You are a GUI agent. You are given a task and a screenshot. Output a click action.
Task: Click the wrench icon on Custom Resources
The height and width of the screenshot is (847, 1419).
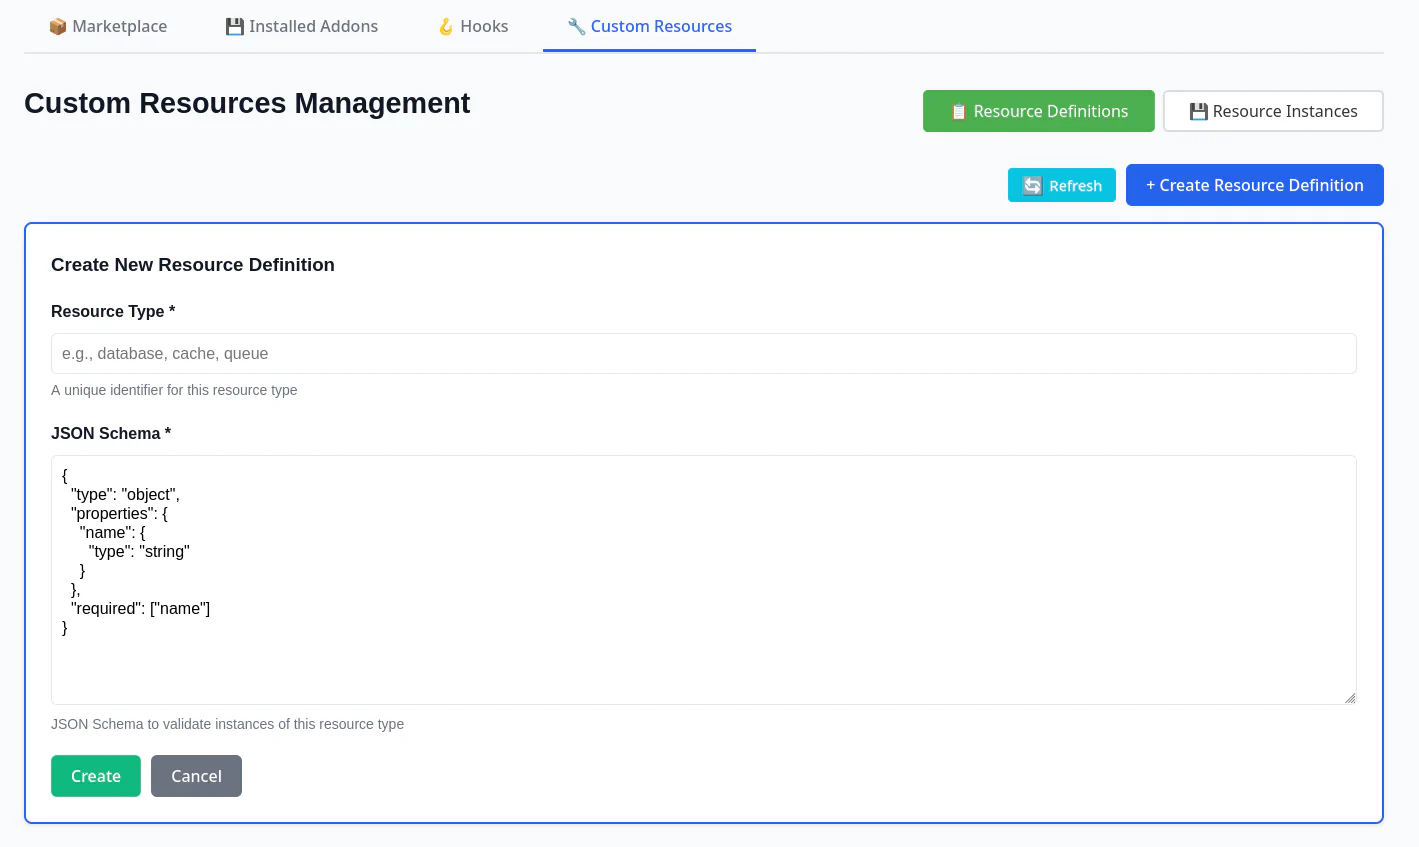[x=576, y=27]
